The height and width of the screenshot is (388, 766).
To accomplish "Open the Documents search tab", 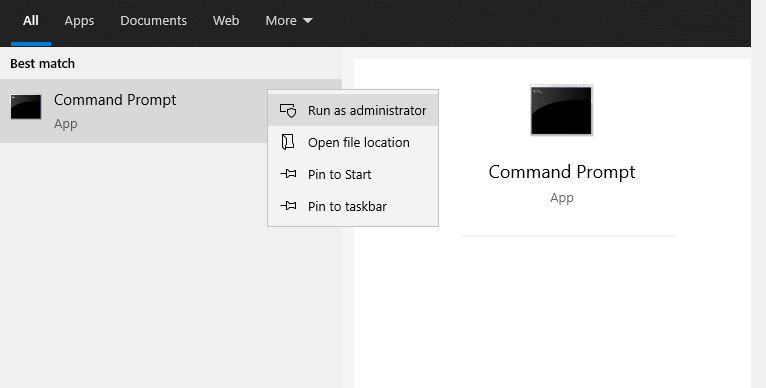I will 153,21.
